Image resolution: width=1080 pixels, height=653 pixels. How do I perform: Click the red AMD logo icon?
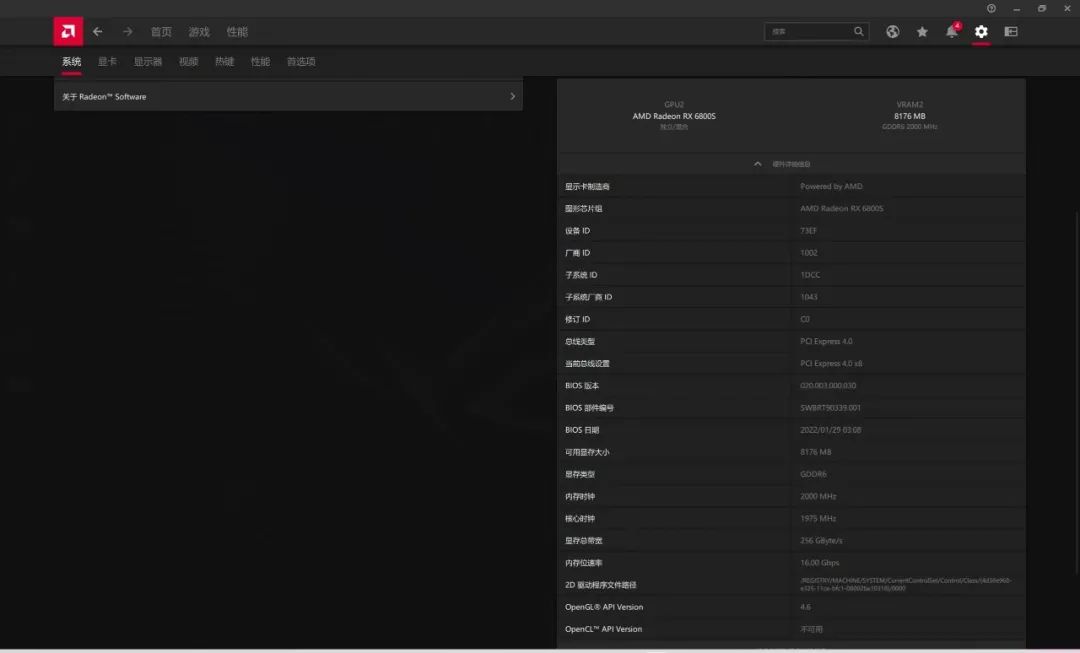tap(68, 31)
